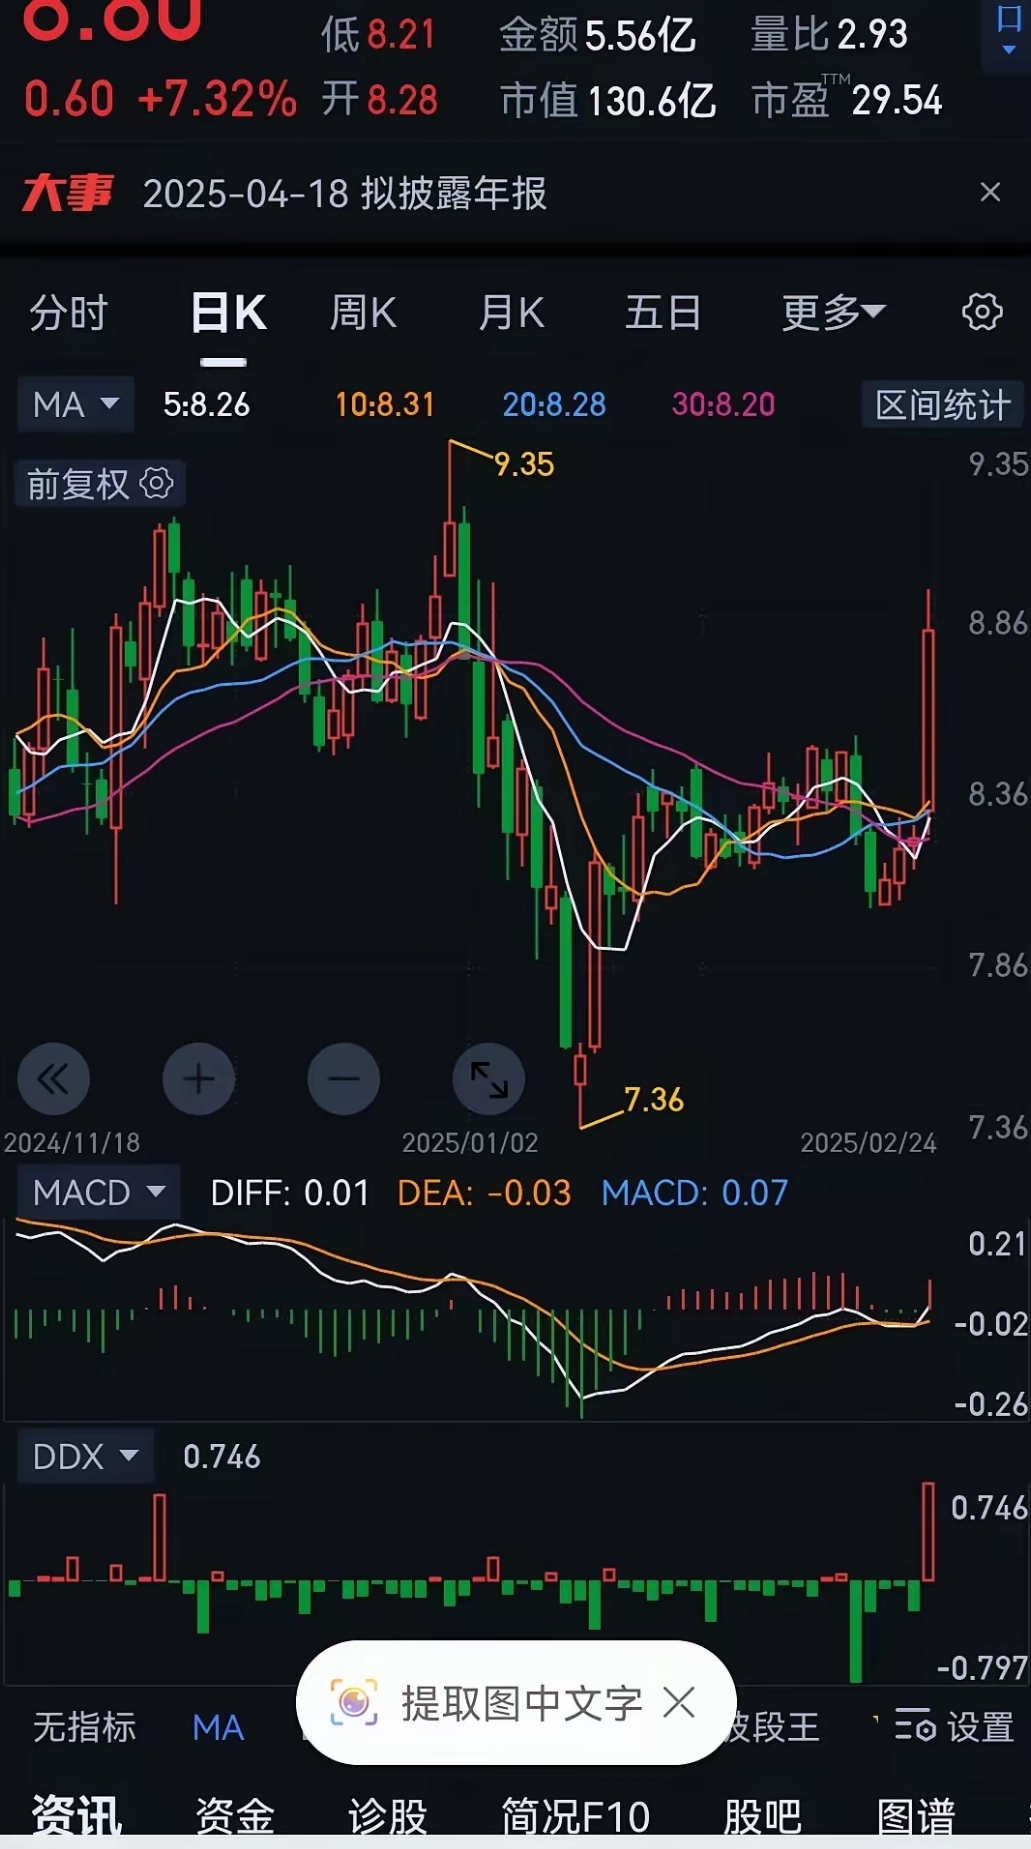
Task: Open the 诊股 stock diagnosis tab
Action: [388, 1816]
